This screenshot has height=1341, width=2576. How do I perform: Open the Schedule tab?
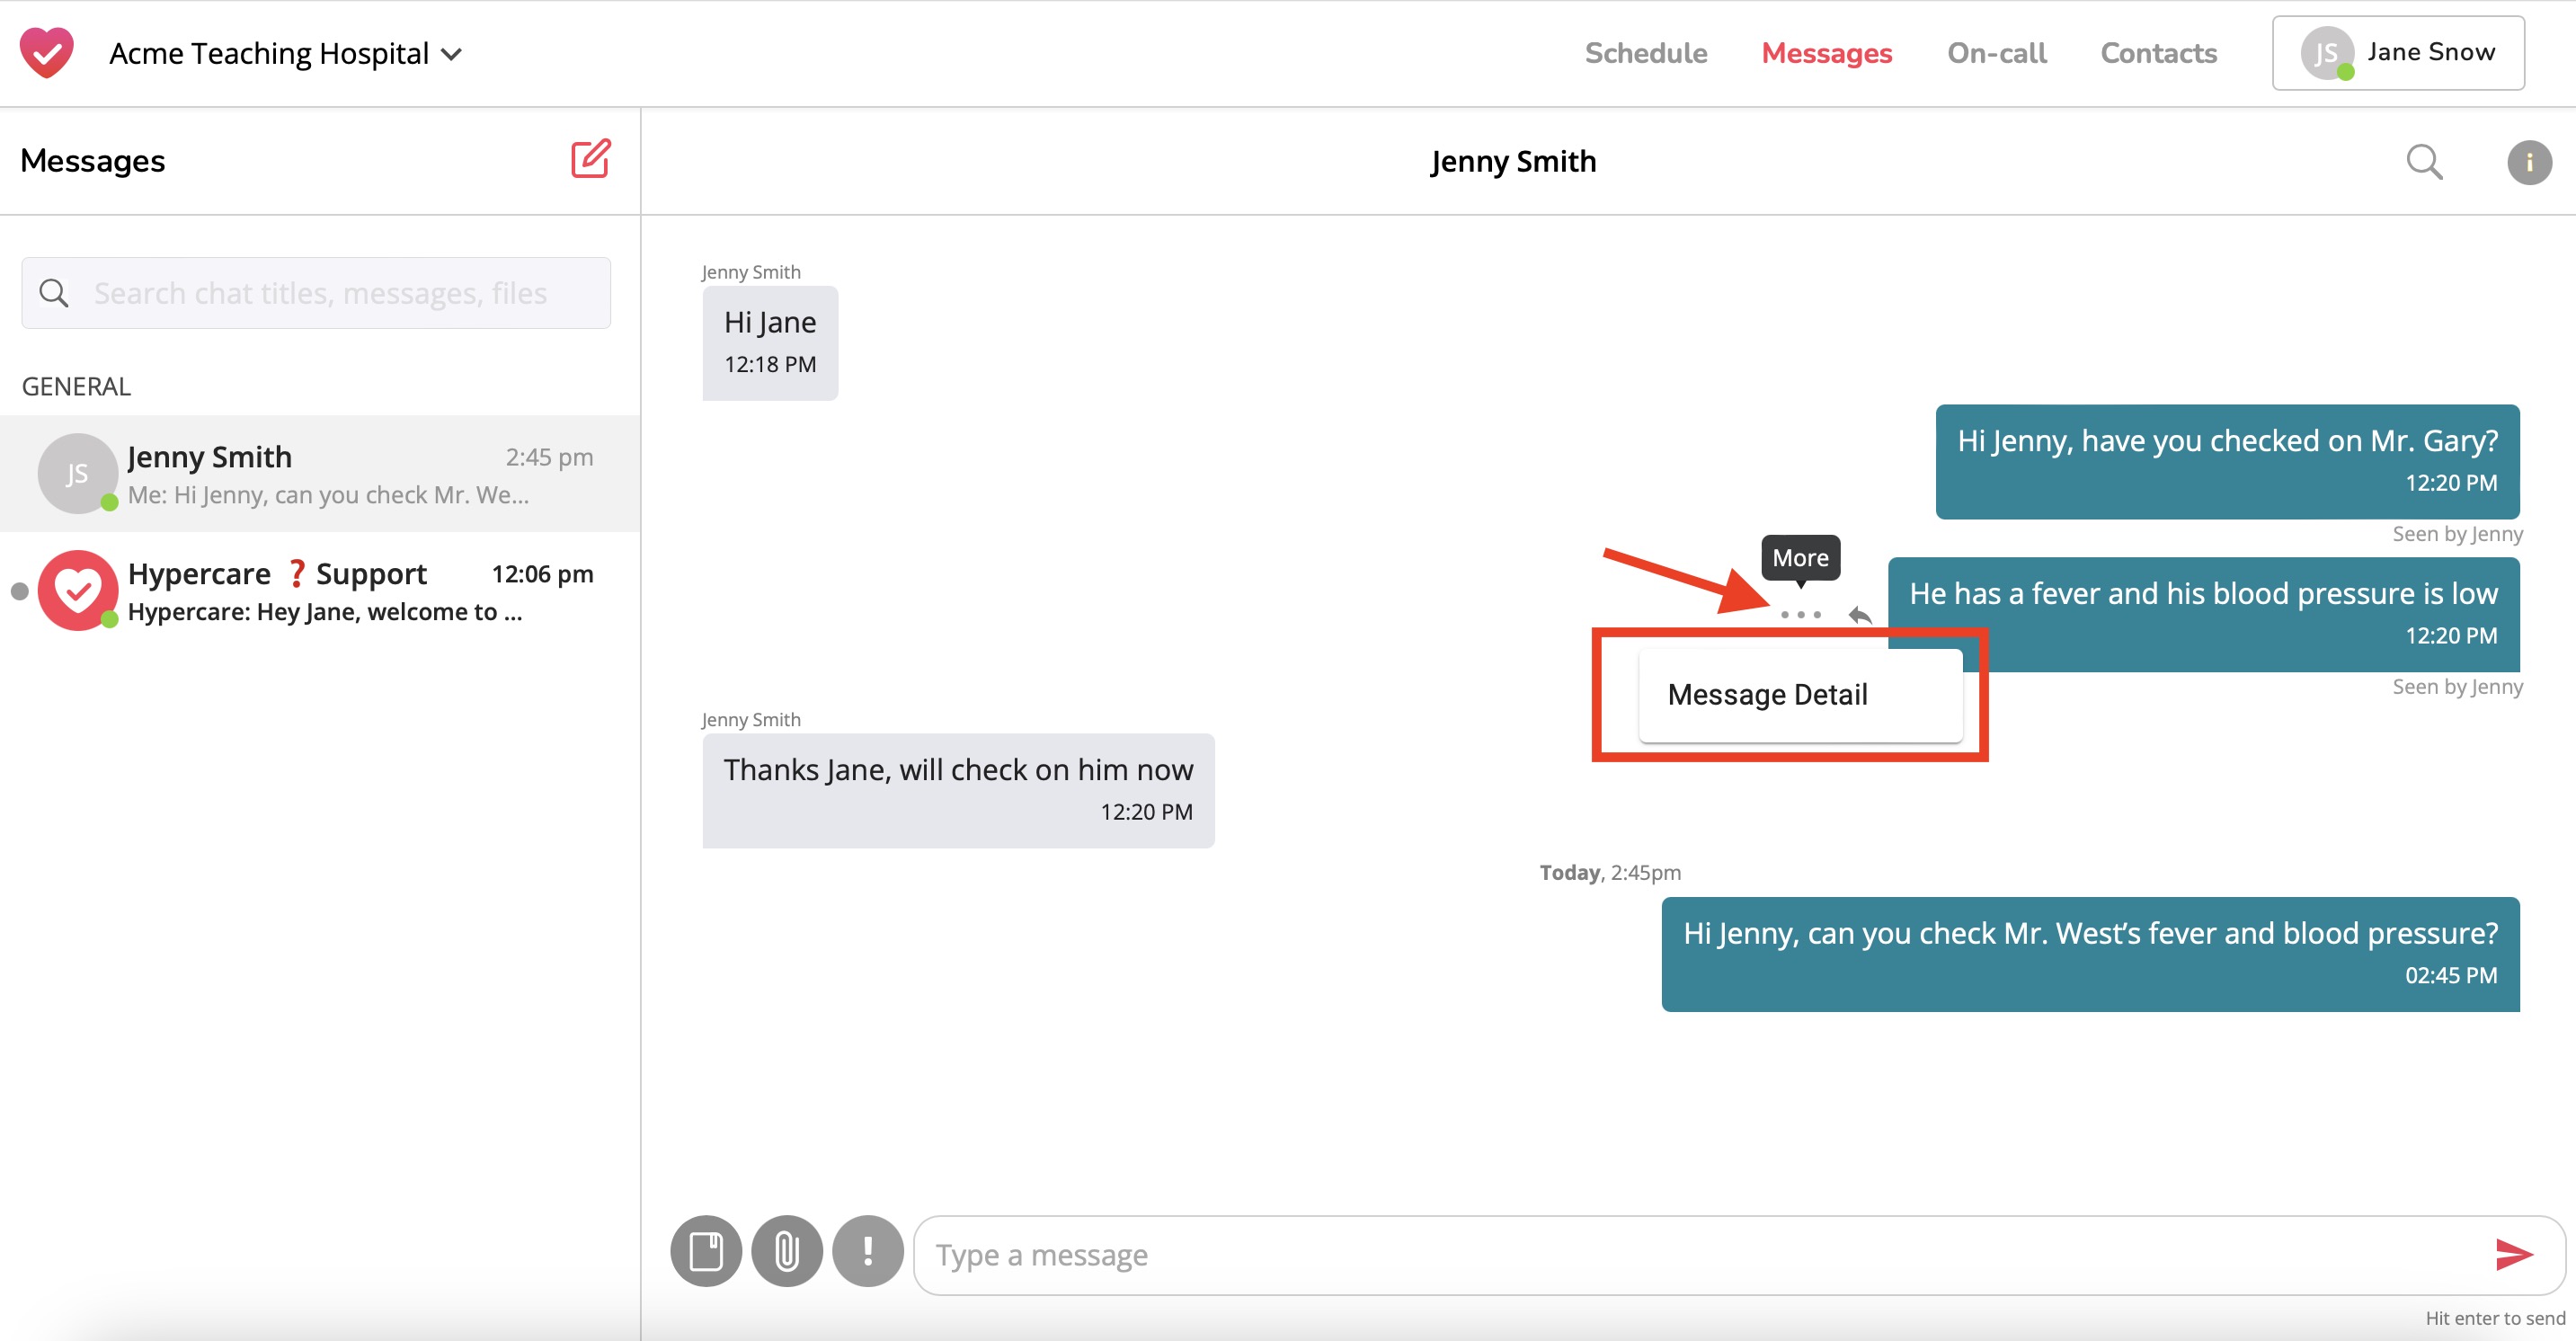pos(1646,53)
